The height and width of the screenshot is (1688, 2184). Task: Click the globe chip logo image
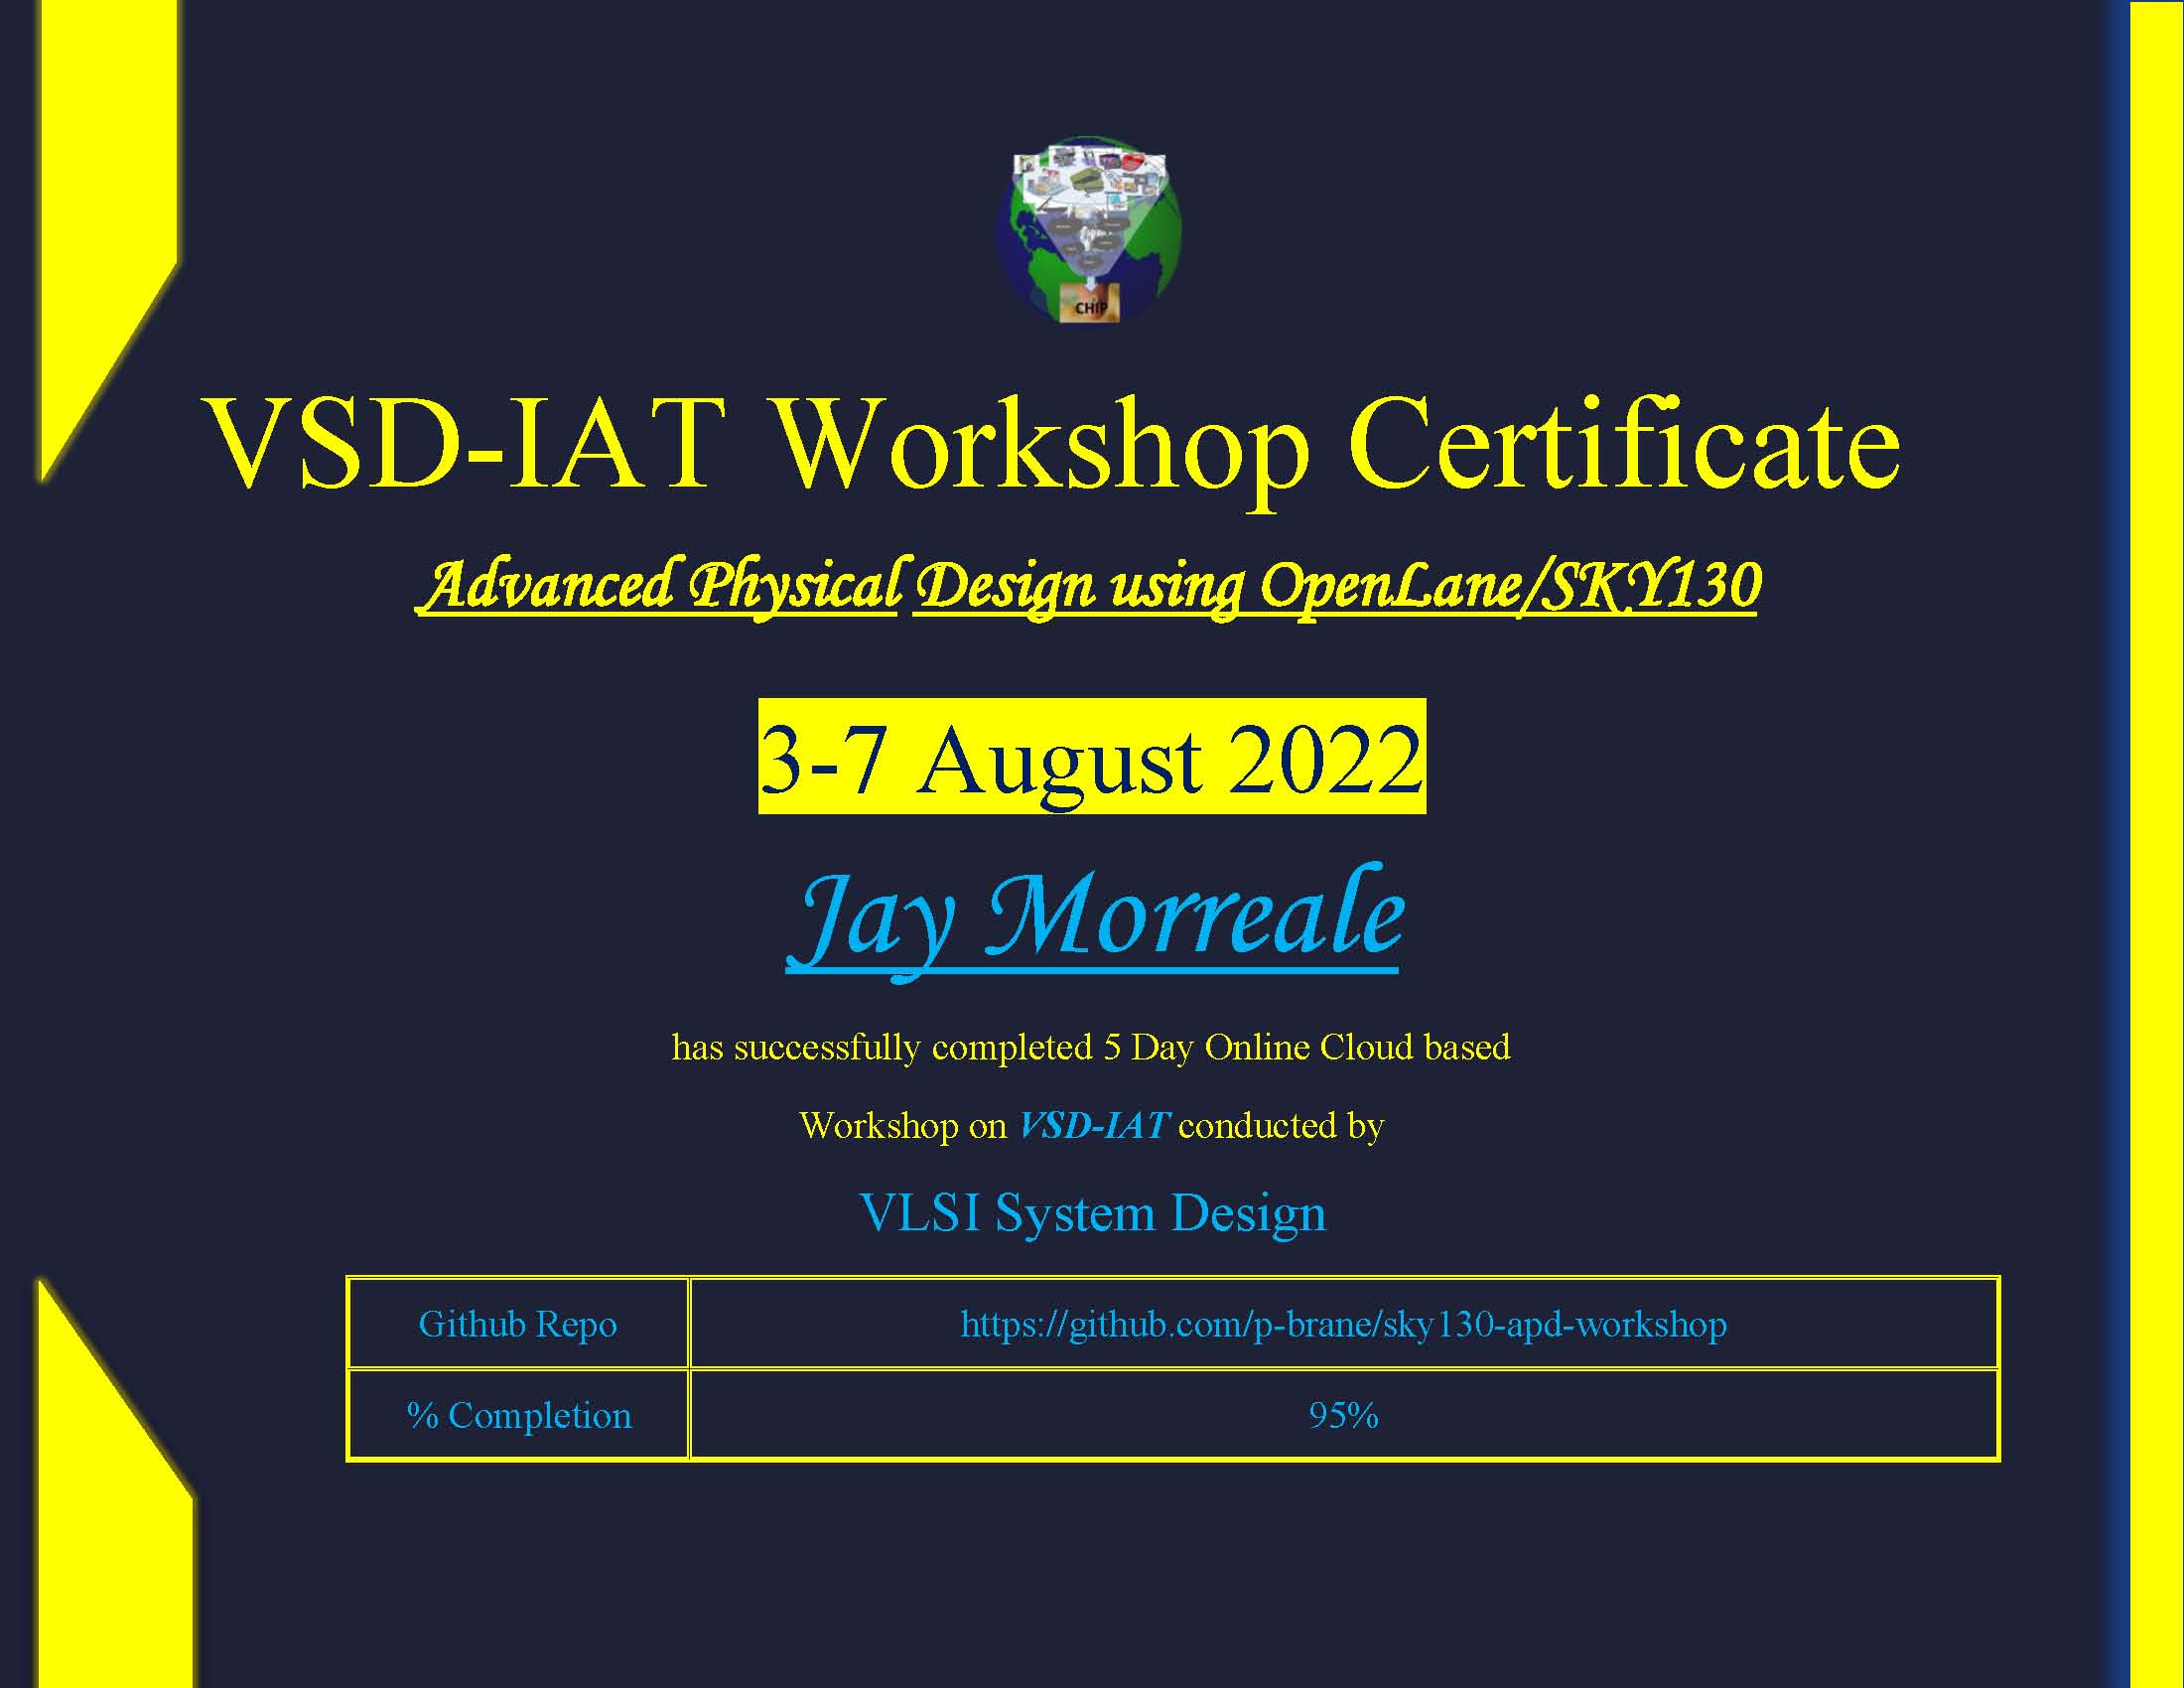(x=1090, y=229)
